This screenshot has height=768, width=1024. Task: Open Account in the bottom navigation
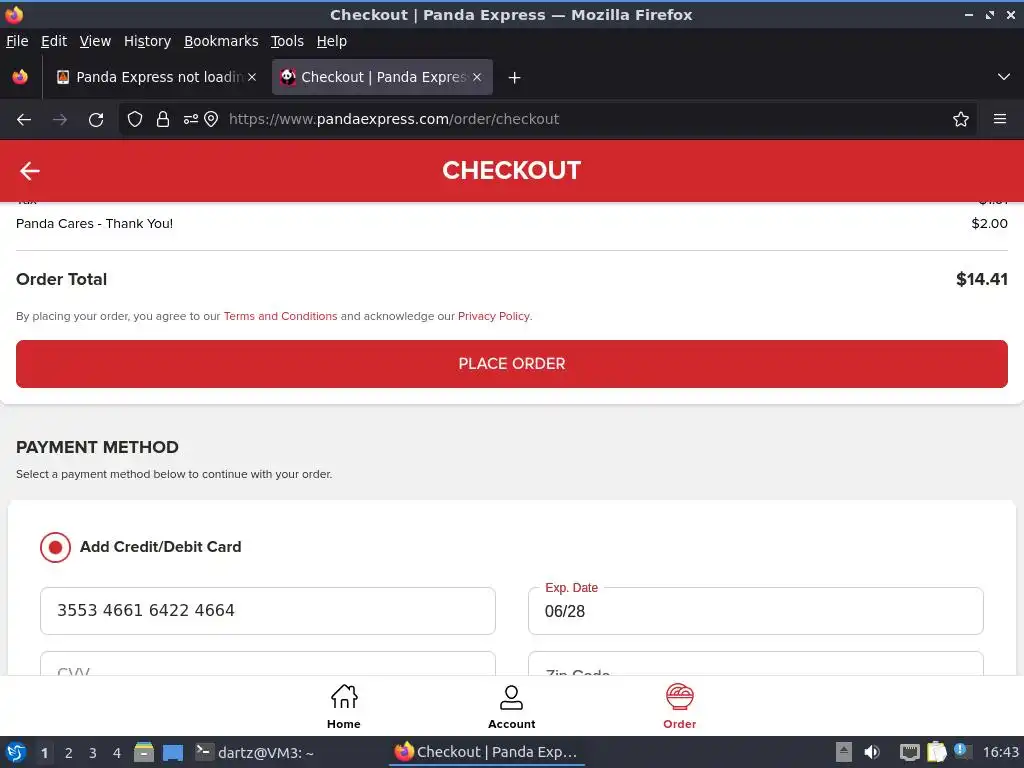511,707
